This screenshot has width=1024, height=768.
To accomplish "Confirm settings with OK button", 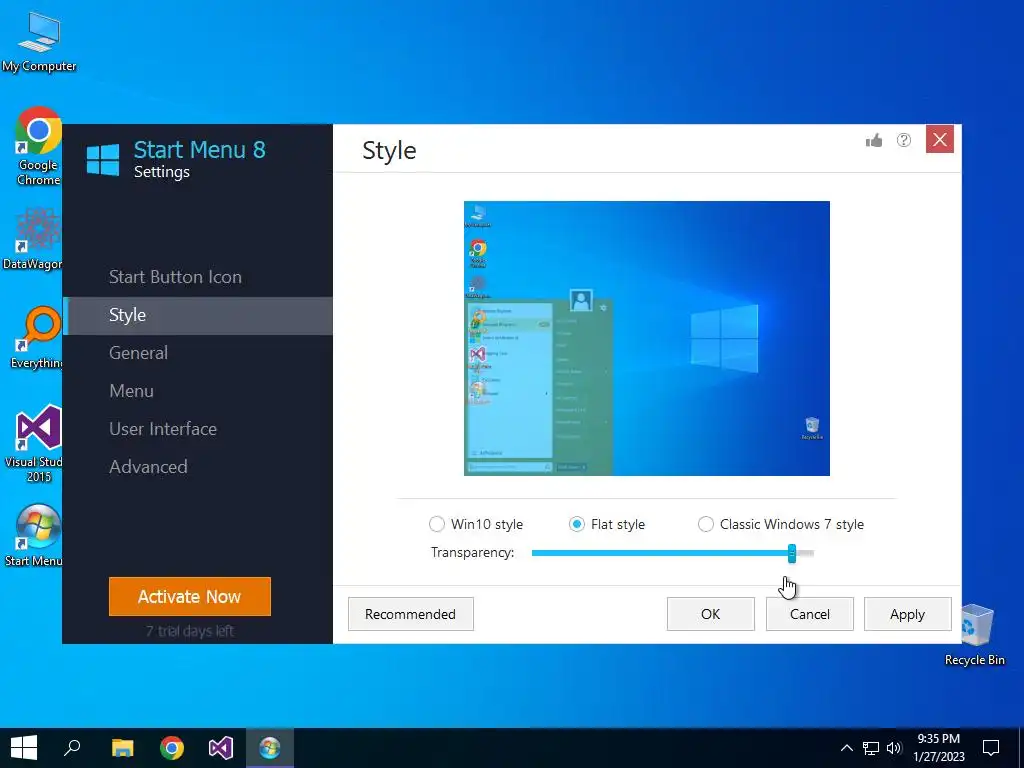I will (711, 615).
